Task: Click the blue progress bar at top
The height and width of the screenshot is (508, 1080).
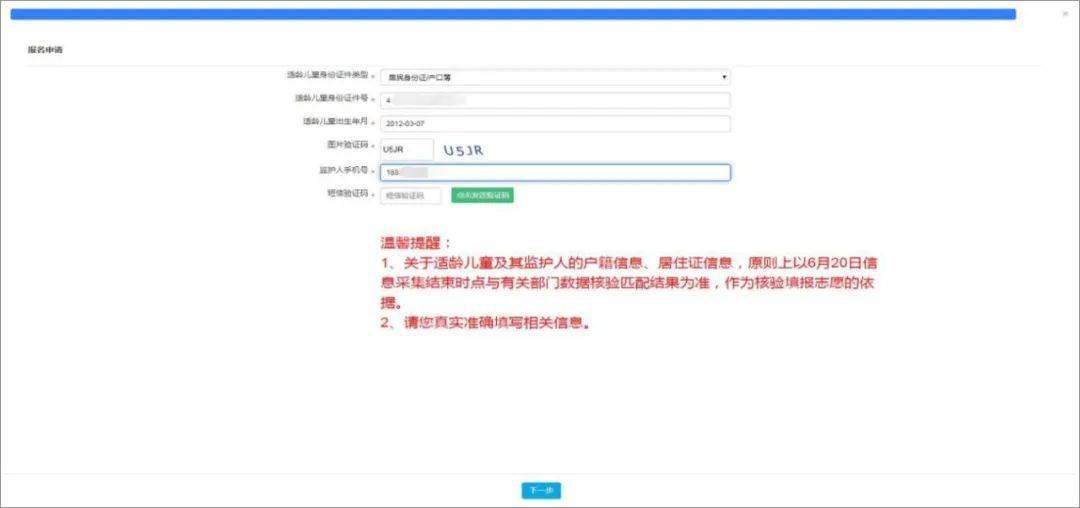Action: 513,14
